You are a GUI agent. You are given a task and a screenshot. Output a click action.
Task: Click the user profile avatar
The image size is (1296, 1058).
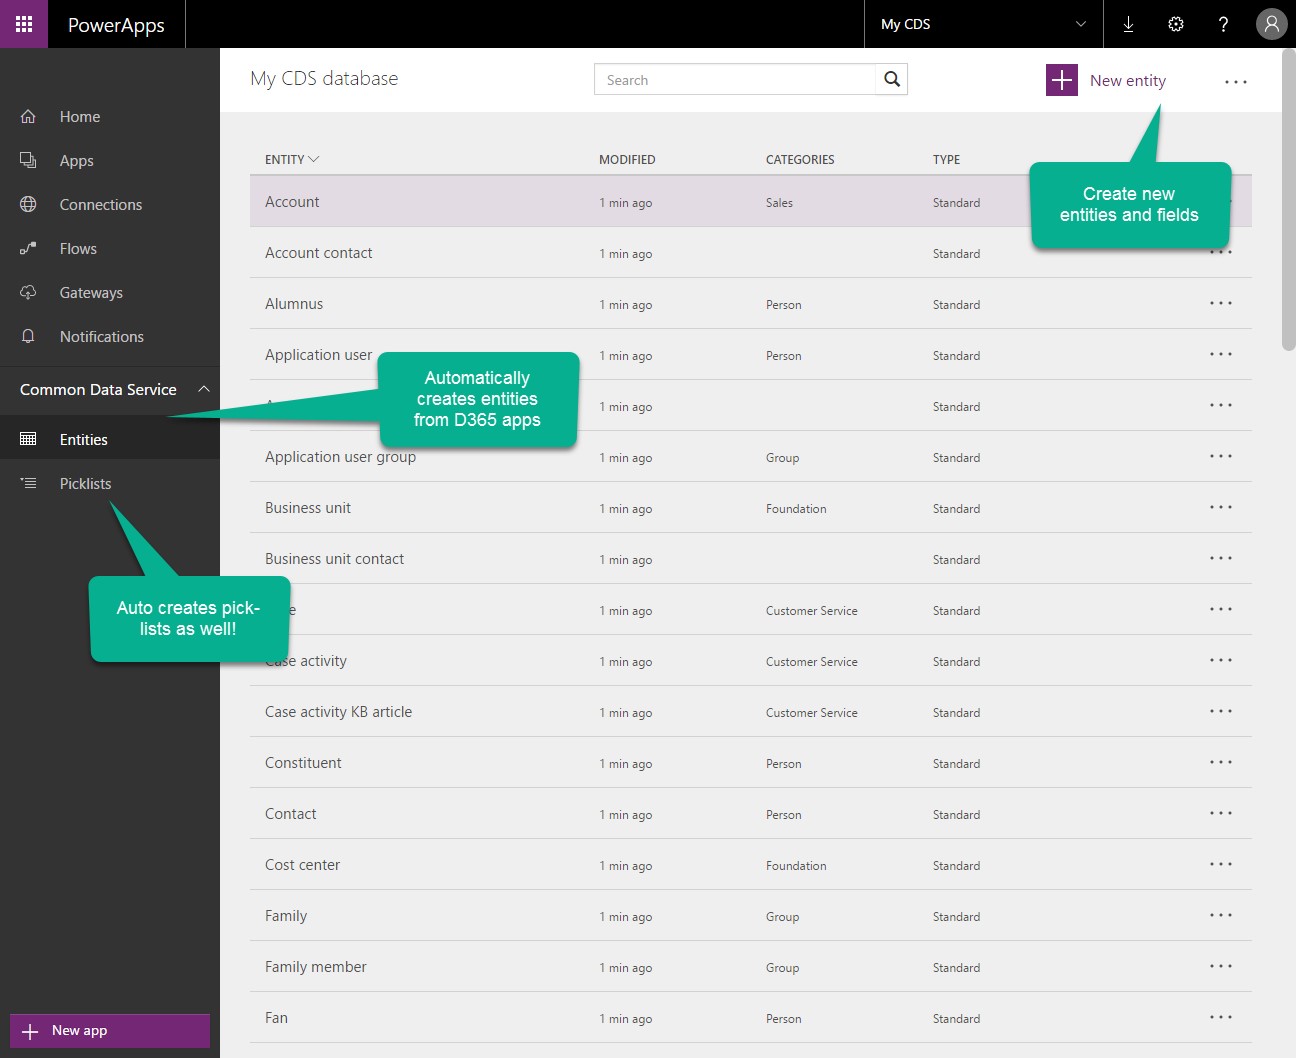1271,24
